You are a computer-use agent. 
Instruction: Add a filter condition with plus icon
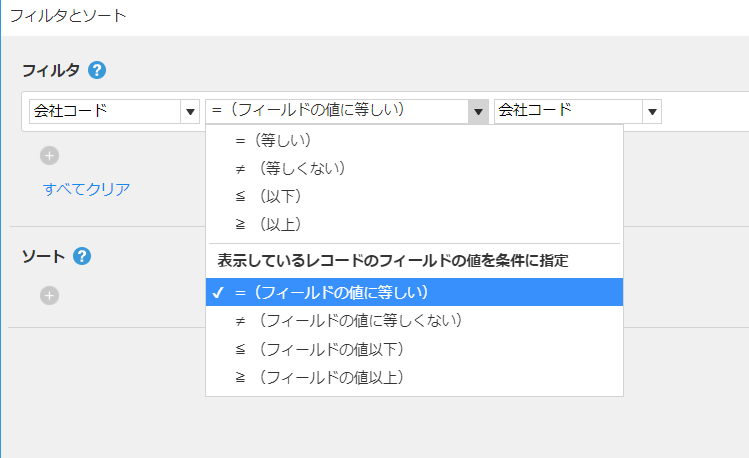point(49,156)
